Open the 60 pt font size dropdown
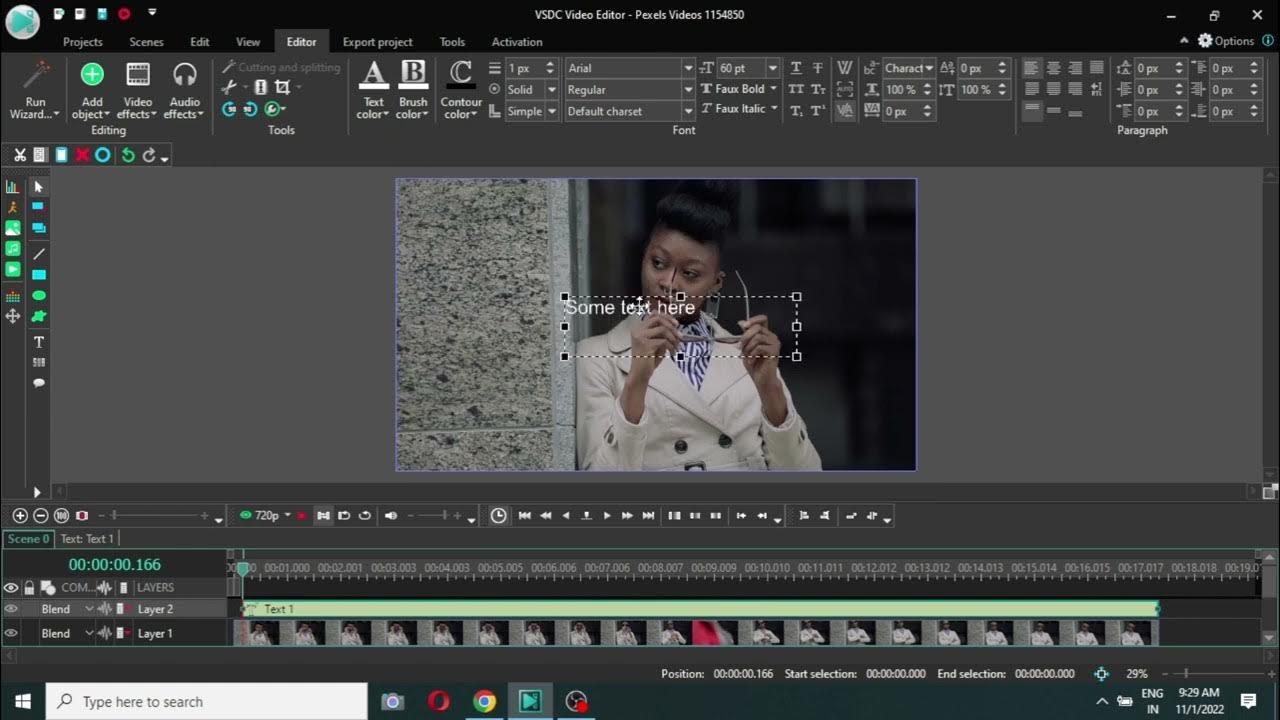Viewport: 1280px width, 720px height. [x=772, y=68]
